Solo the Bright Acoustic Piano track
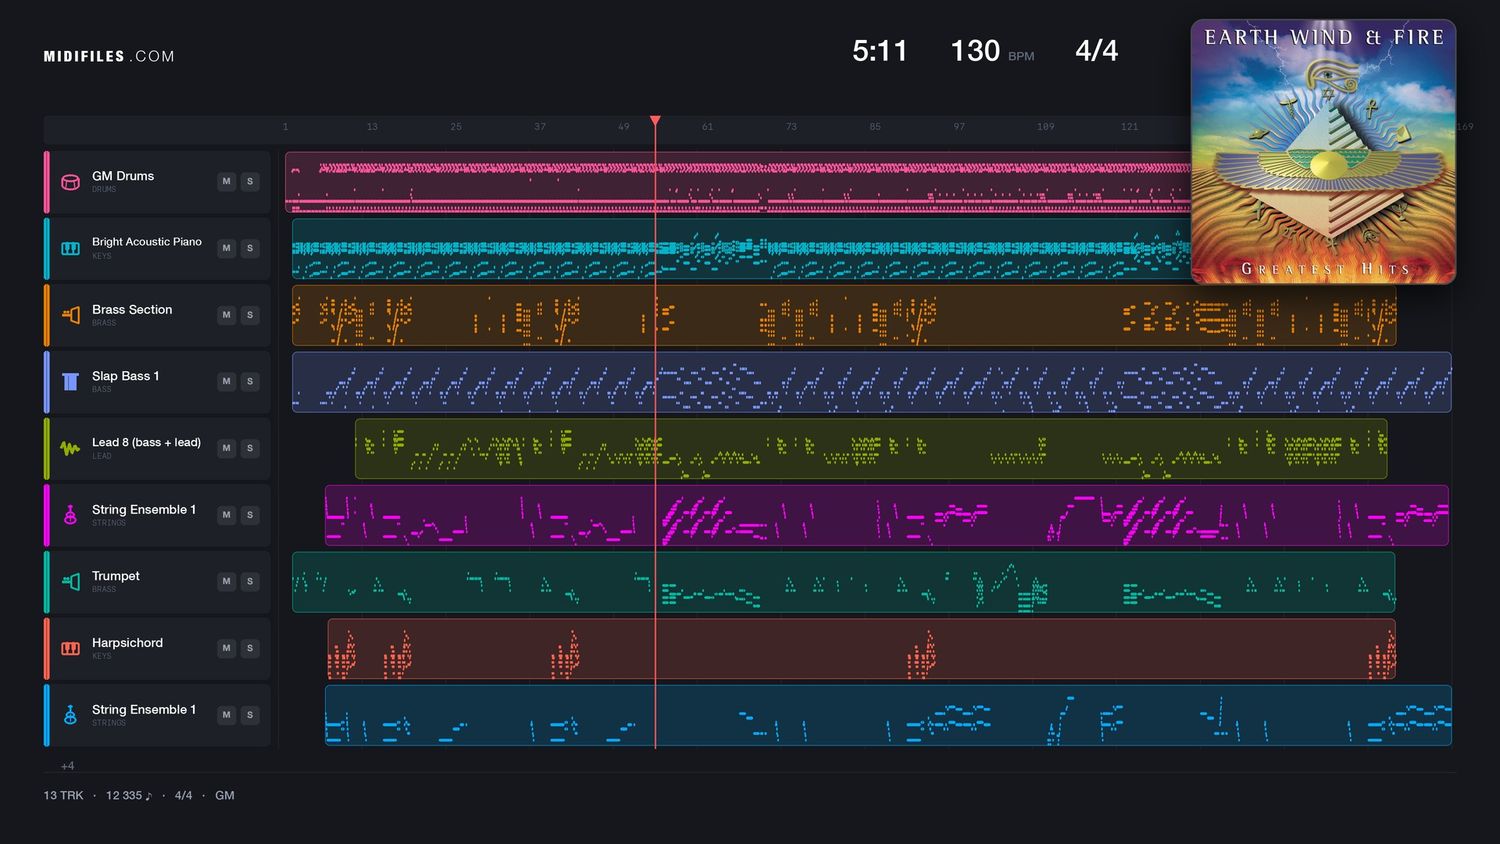The image size is (1500, 844). [250, 248]
